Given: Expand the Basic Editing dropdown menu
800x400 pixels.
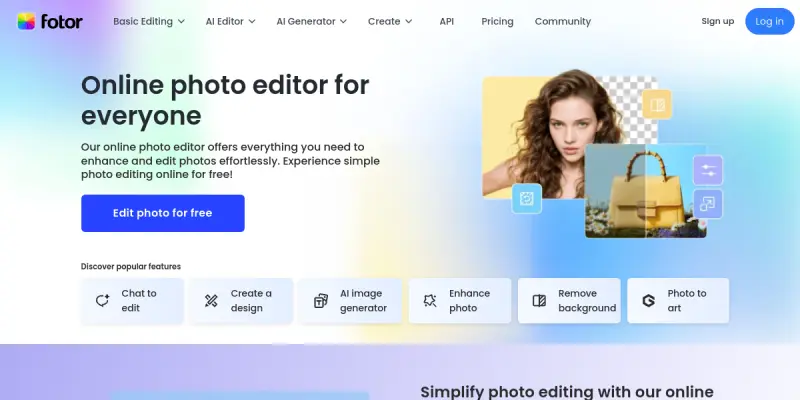Looking at the screenshot, I should (x=149, y=21).
